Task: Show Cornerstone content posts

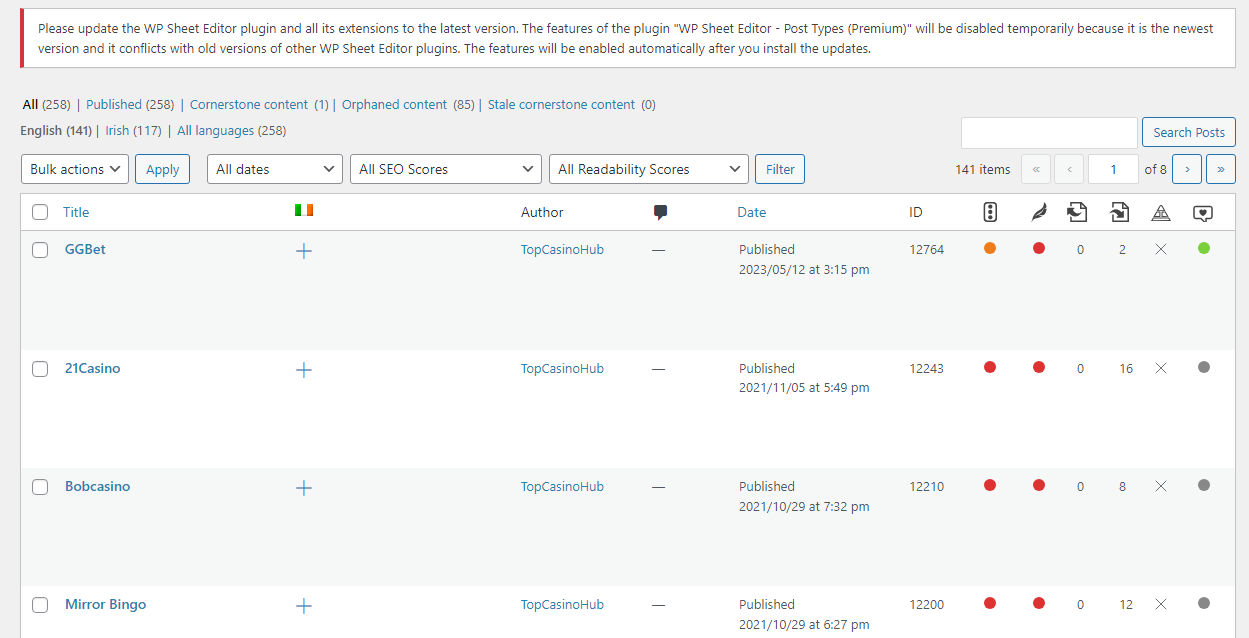Action: 249,104
